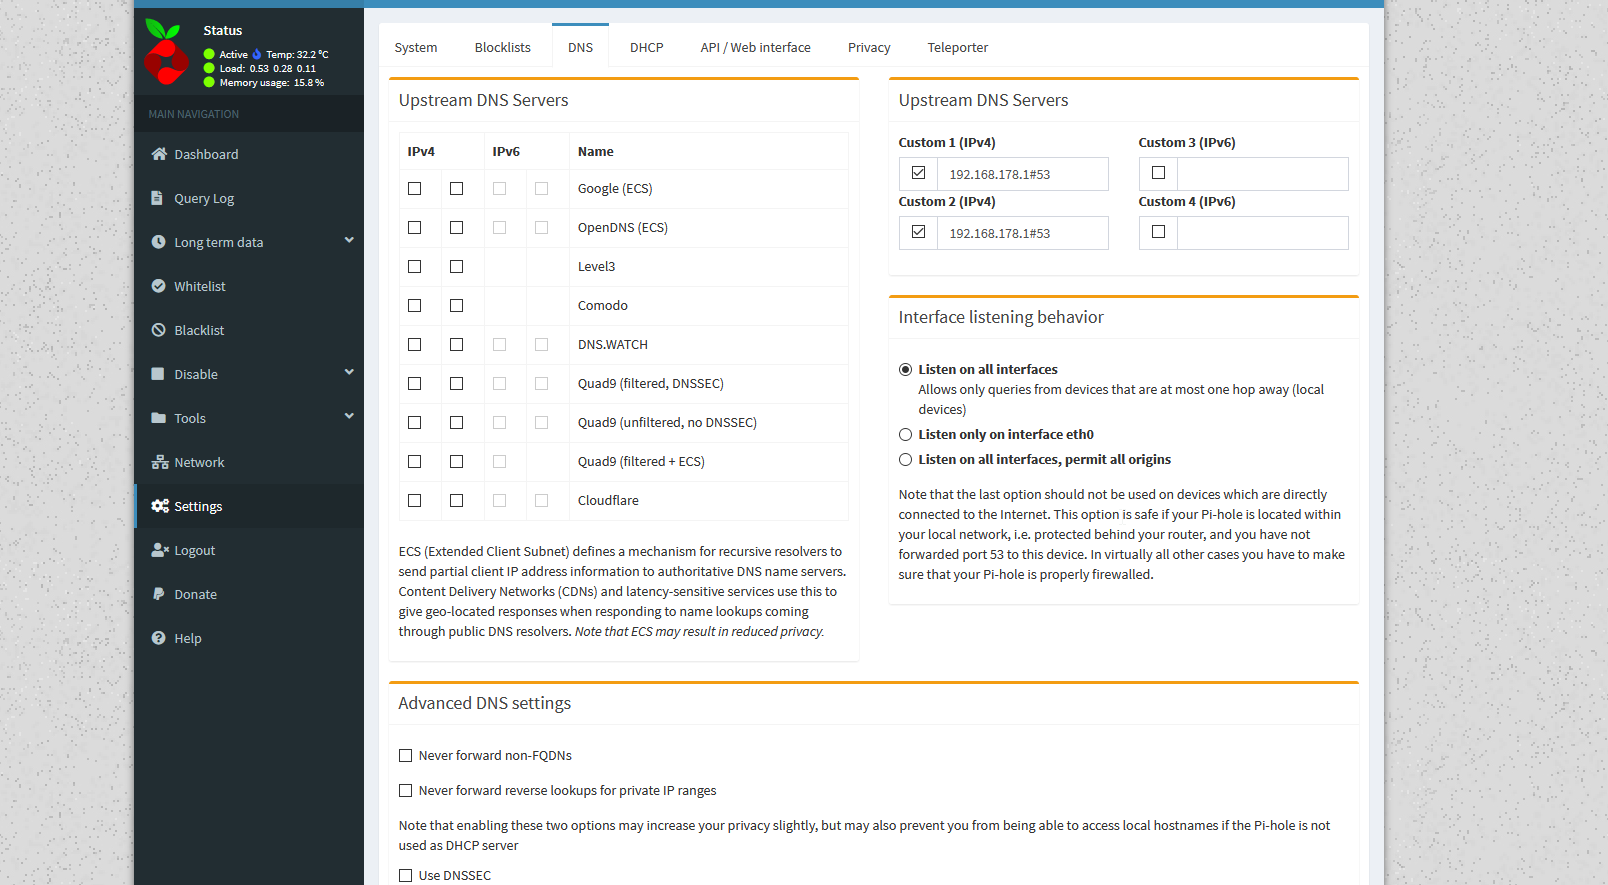
Task: Go to the Whitelist page
Action: click(200, 286)
